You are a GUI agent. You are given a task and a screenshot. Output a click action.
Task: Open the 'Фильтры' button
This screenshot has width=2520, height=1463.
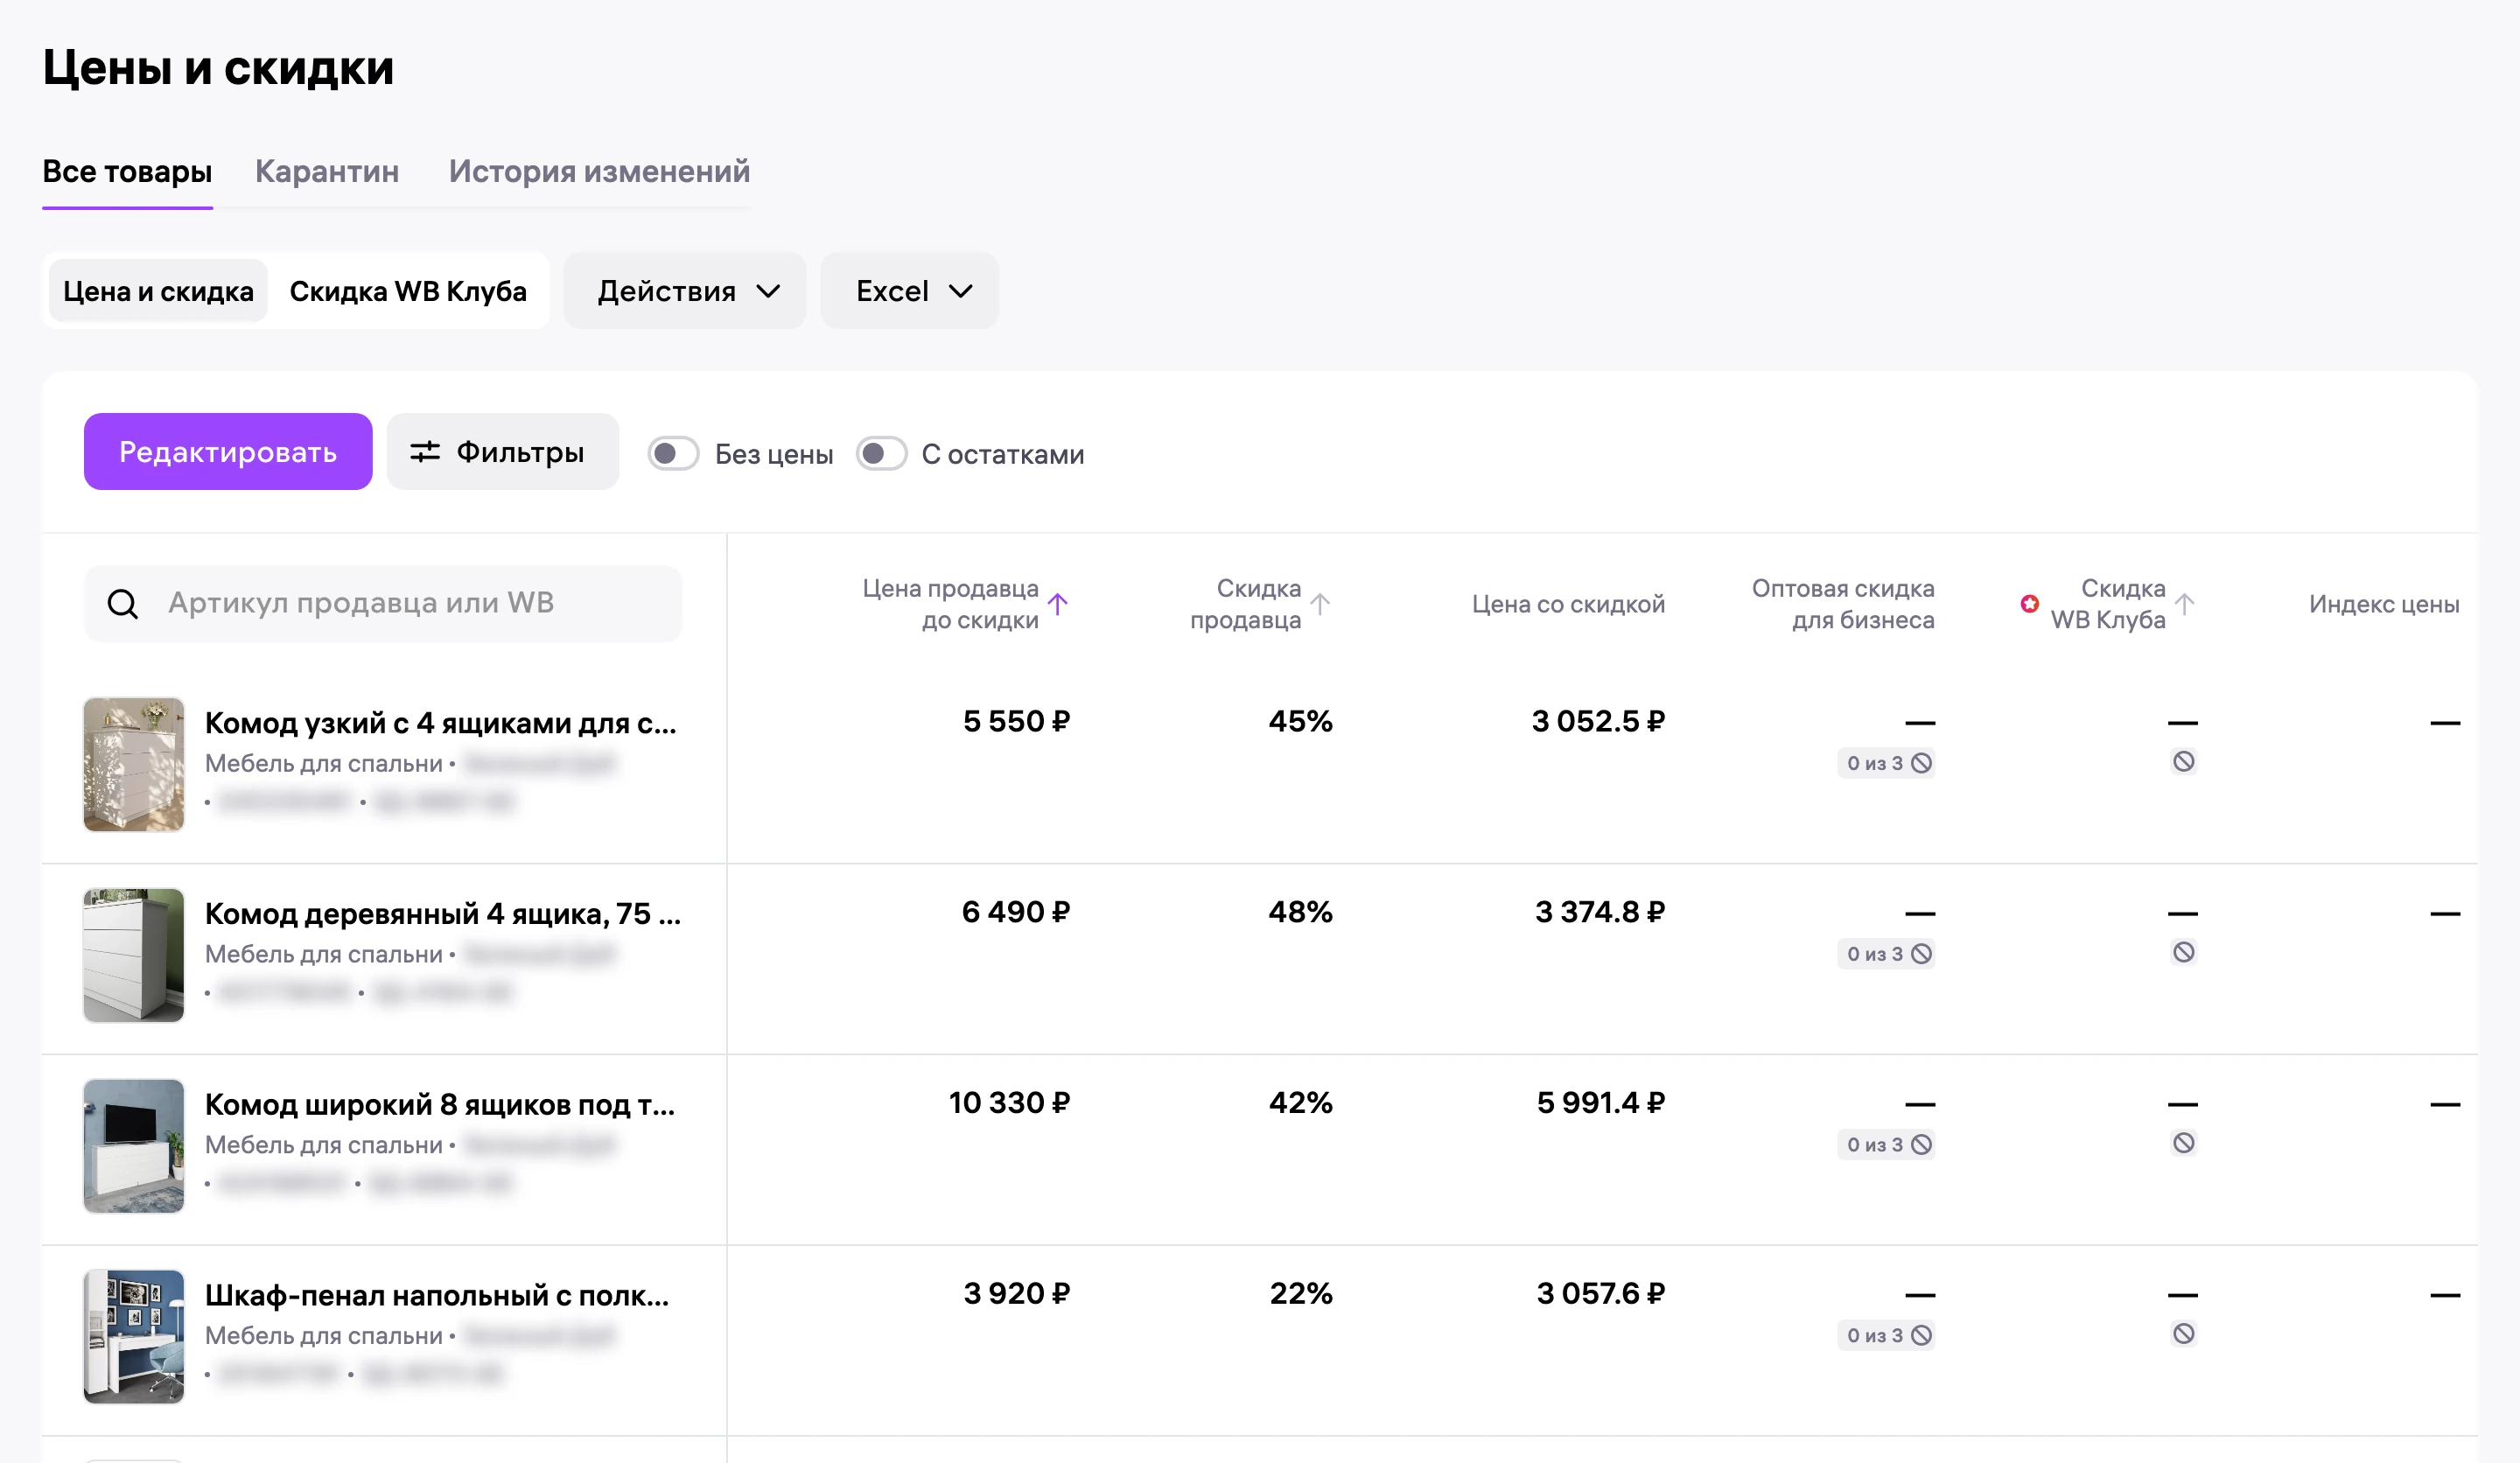(503, 452)
